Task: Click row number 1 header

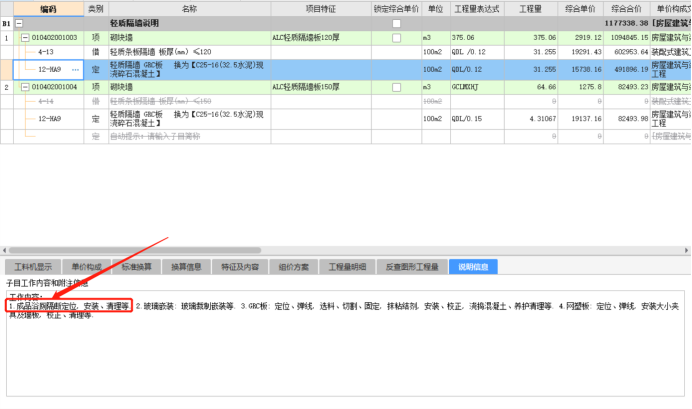Action: click(x=7, y=38)
